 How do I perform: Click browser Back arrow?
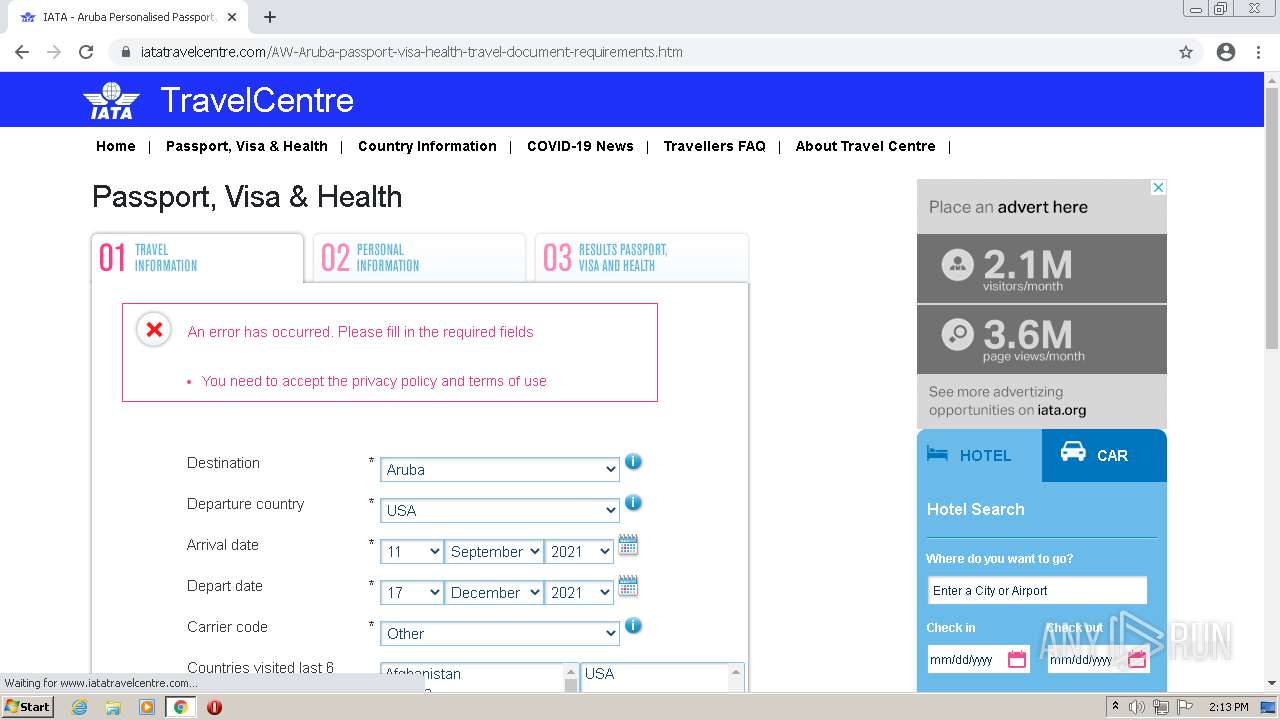pyautogui.click(x=22, y=52)
